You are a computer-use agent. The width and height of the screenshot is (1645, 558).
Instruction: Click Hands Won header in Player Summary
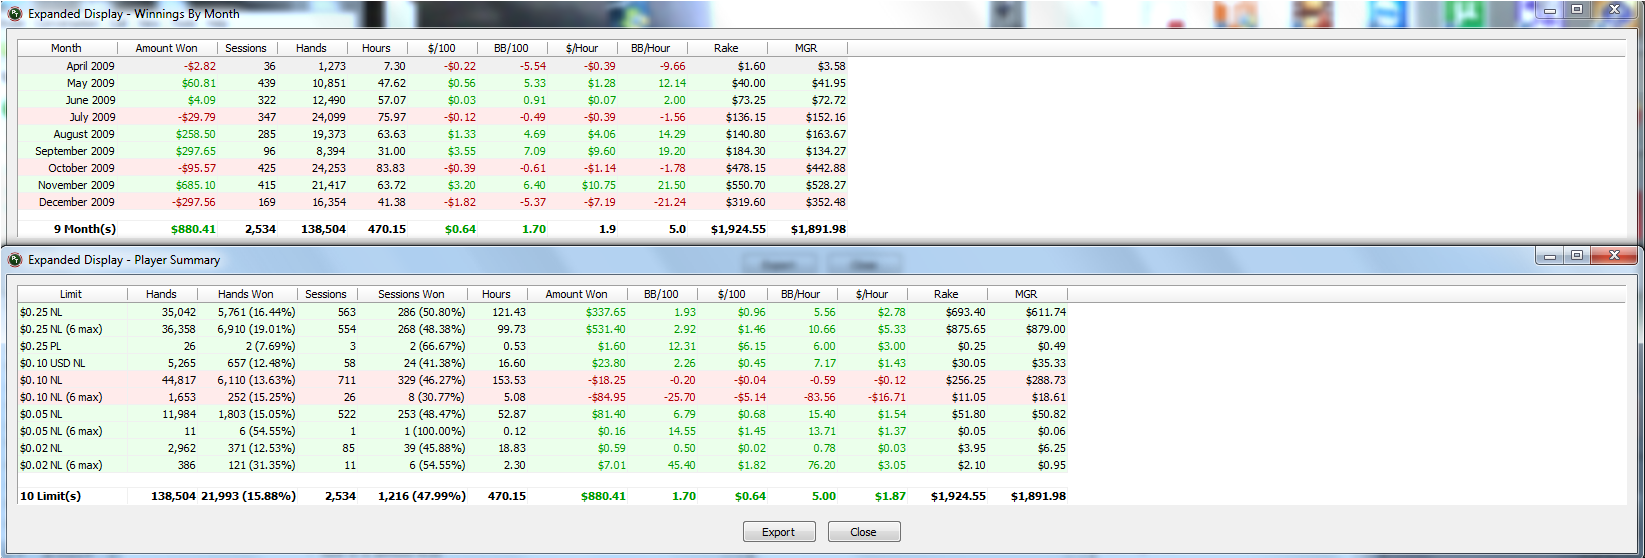point(246,294)
